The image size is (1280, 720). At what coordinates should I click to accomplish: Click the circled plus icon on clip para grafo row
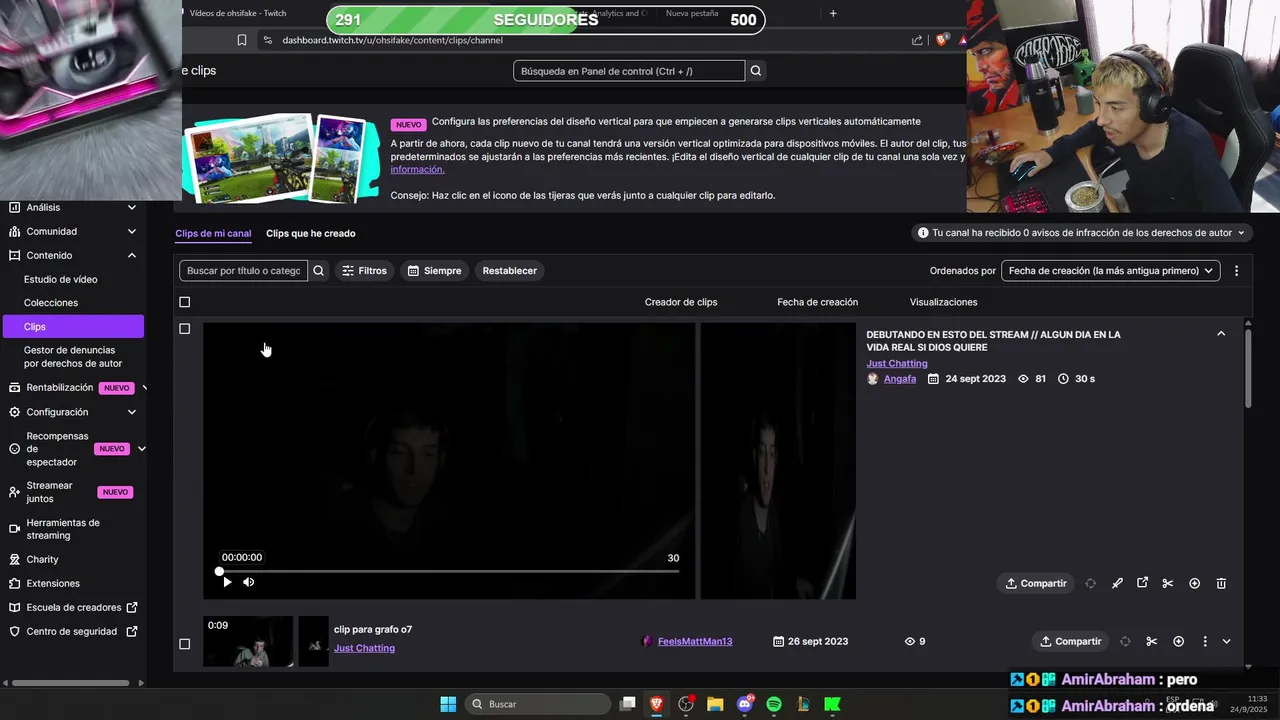1178,641
